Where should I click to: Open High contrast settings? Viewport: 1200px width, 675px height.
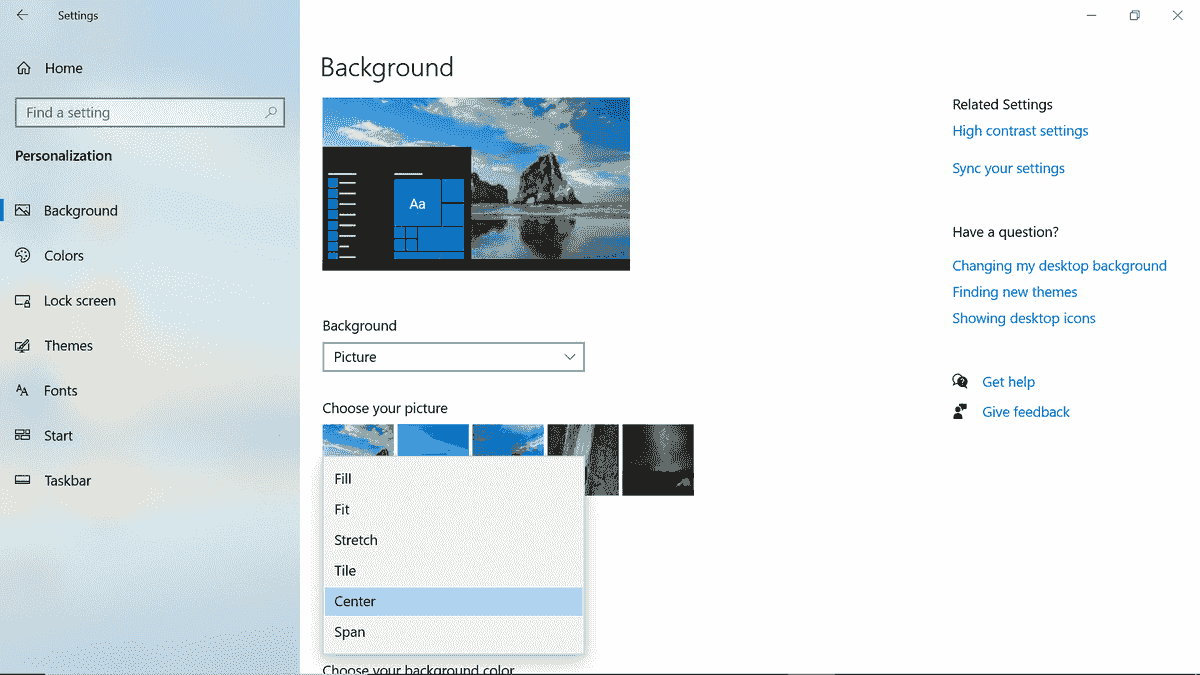click(x=1020, y=130)
